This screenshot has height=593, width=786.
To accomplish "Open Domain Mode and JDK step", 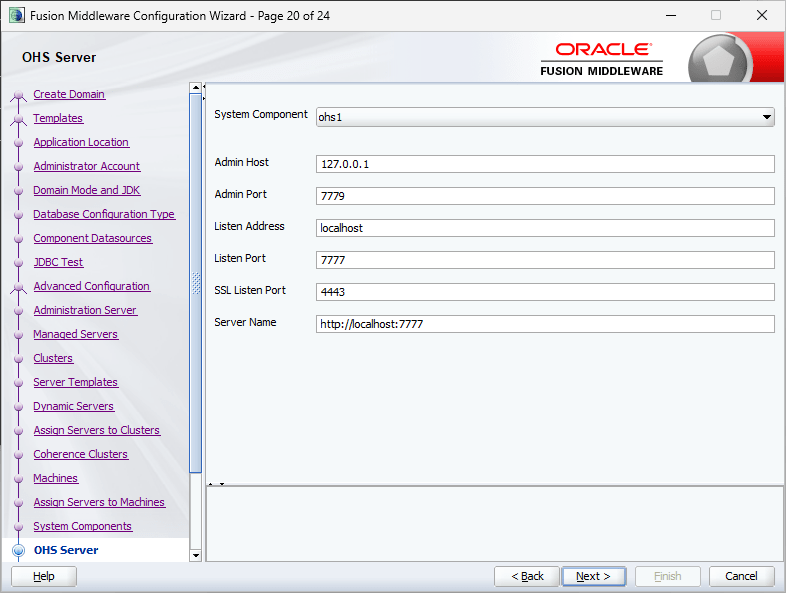I will click(87, 190).
